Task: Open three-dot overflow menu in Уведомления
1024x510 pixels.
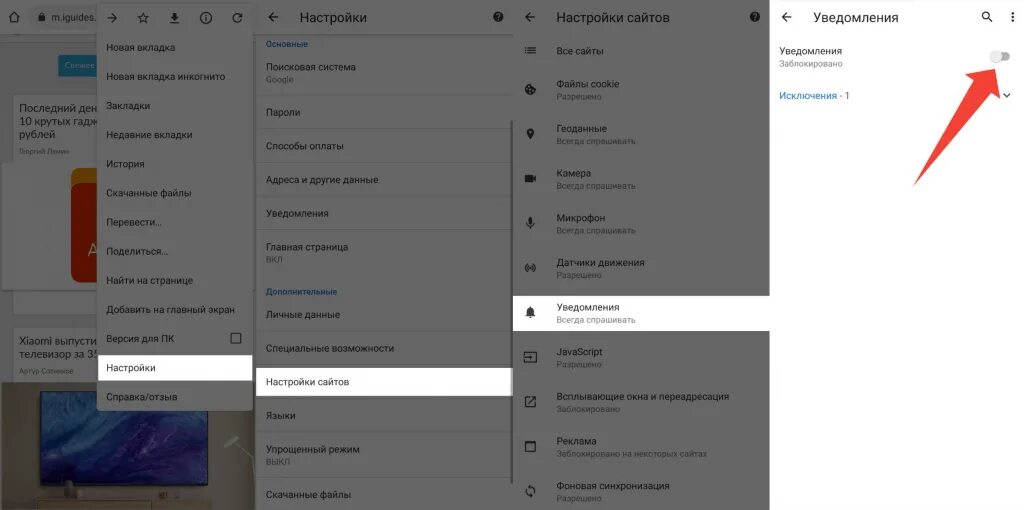Action: pos(1013,17)
